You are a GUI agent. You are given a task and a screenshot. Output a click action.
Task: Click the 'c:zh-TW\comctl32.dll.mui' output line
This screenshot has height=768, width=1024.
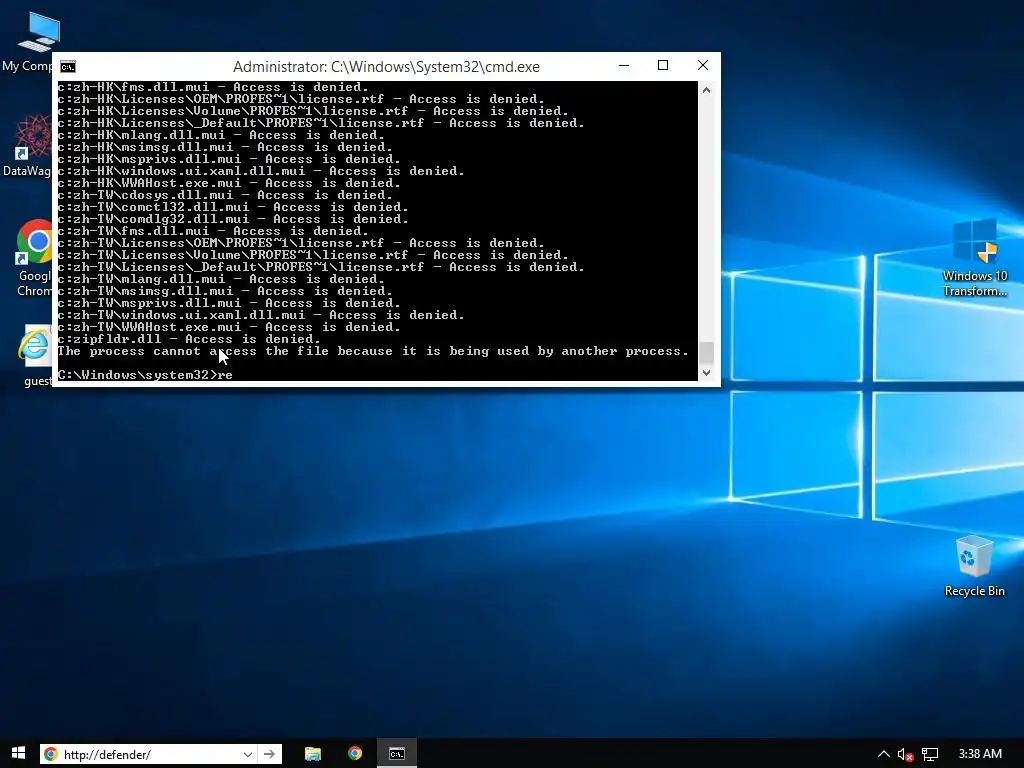[232, 207]
